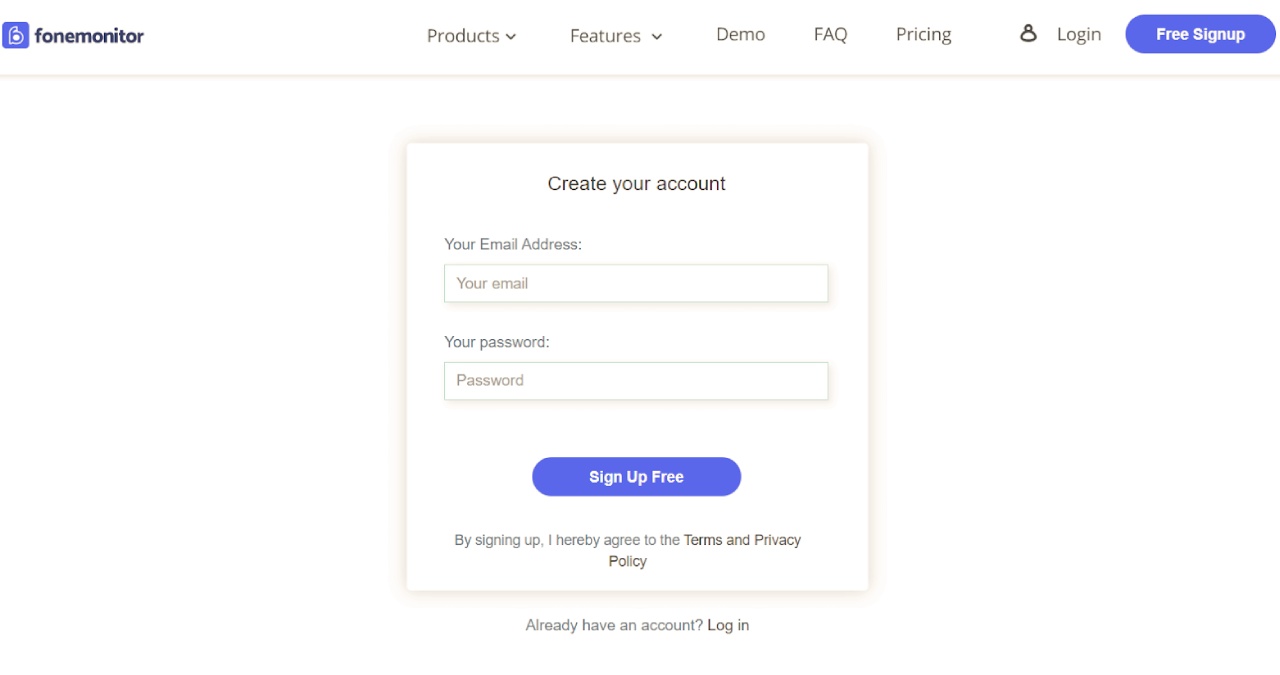Open the FAQ section
Viewport: 1280px width, 675px height.
tap(830, 34)
